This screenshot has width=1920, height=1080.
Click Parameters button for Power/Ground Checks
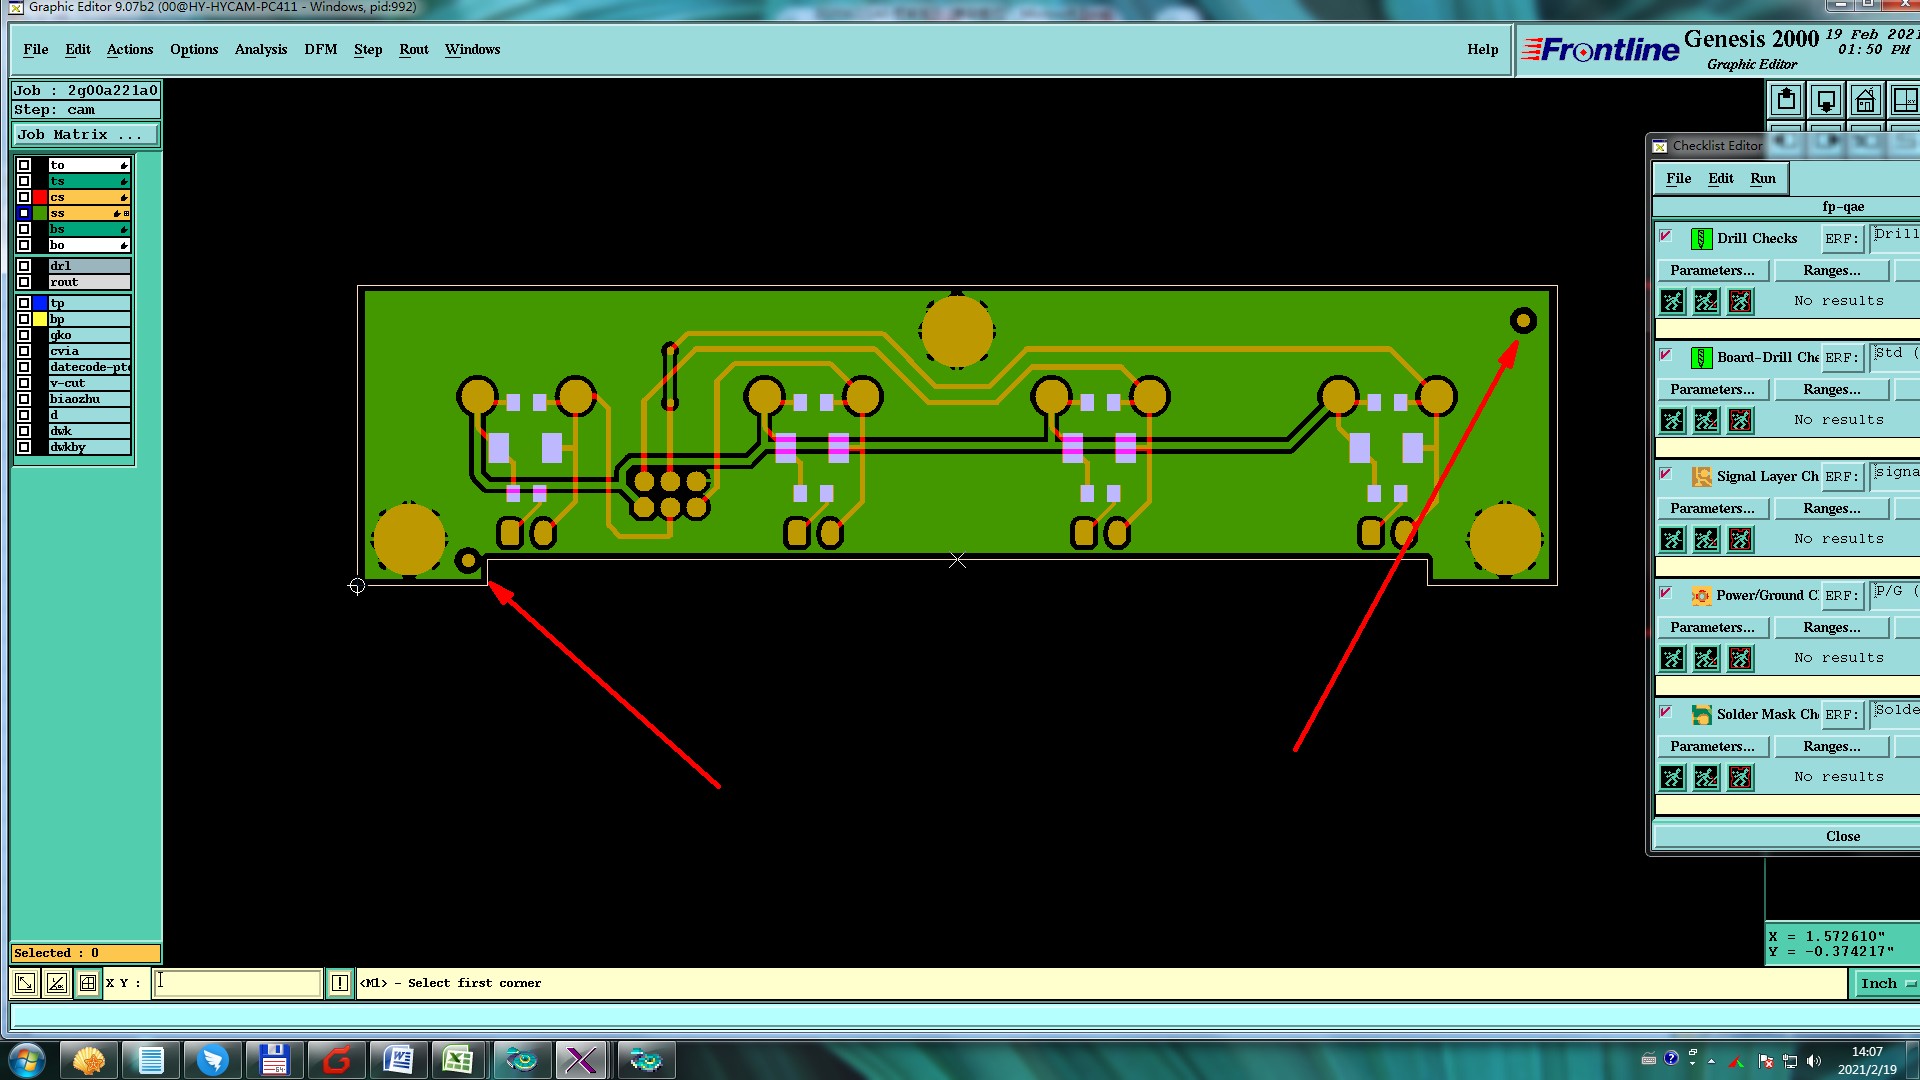point(1712,627)
